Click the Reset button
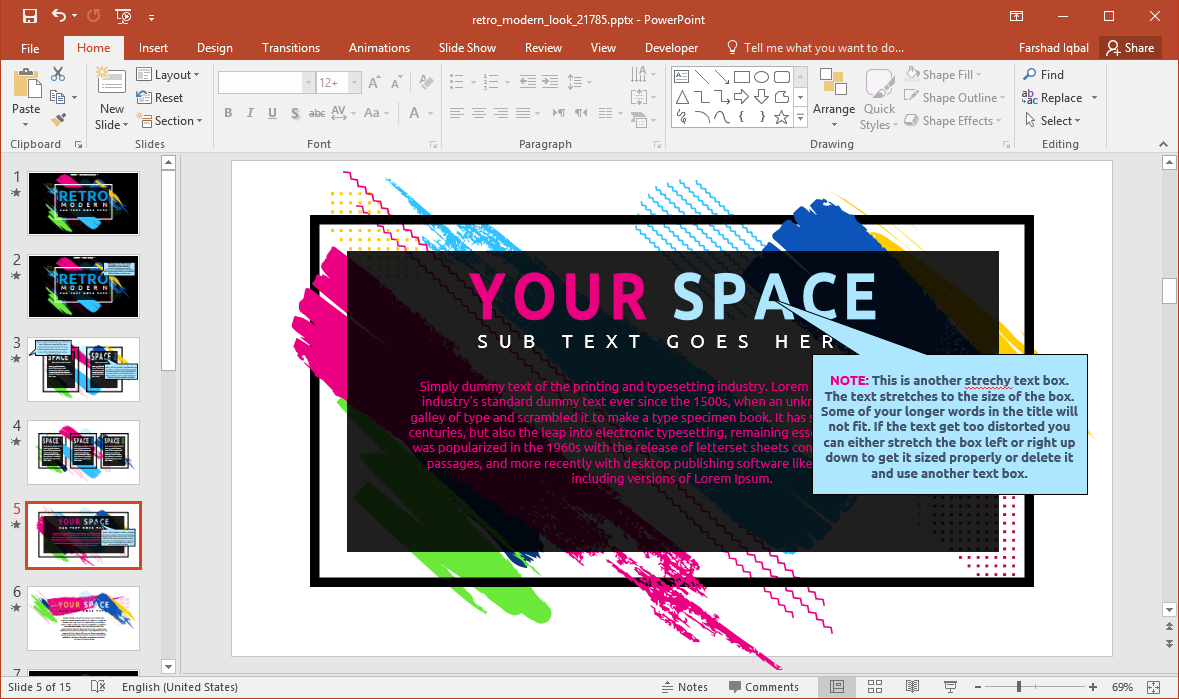The width and height of the screenshot is (1179, 699). pyautogui.click(x=159, y=98)
